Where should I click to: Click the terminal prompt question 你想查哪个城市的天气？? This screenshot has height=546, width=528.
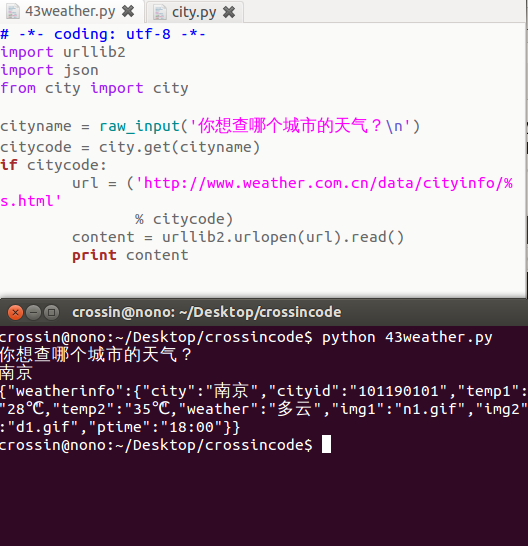pyautogui.click(x=96, y=355)
